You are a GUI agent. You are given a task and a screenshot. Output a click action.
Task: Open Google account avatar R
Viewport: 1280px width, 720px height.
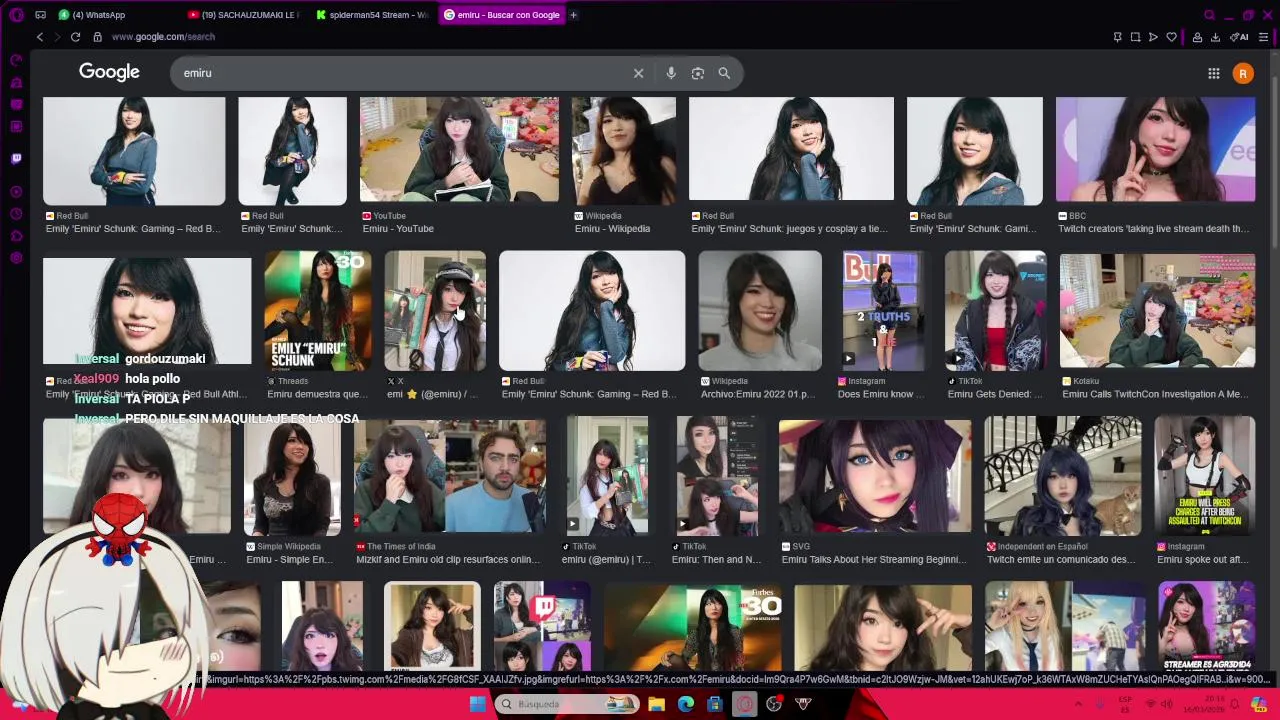pyautogui.click(x=1243, y=73)
